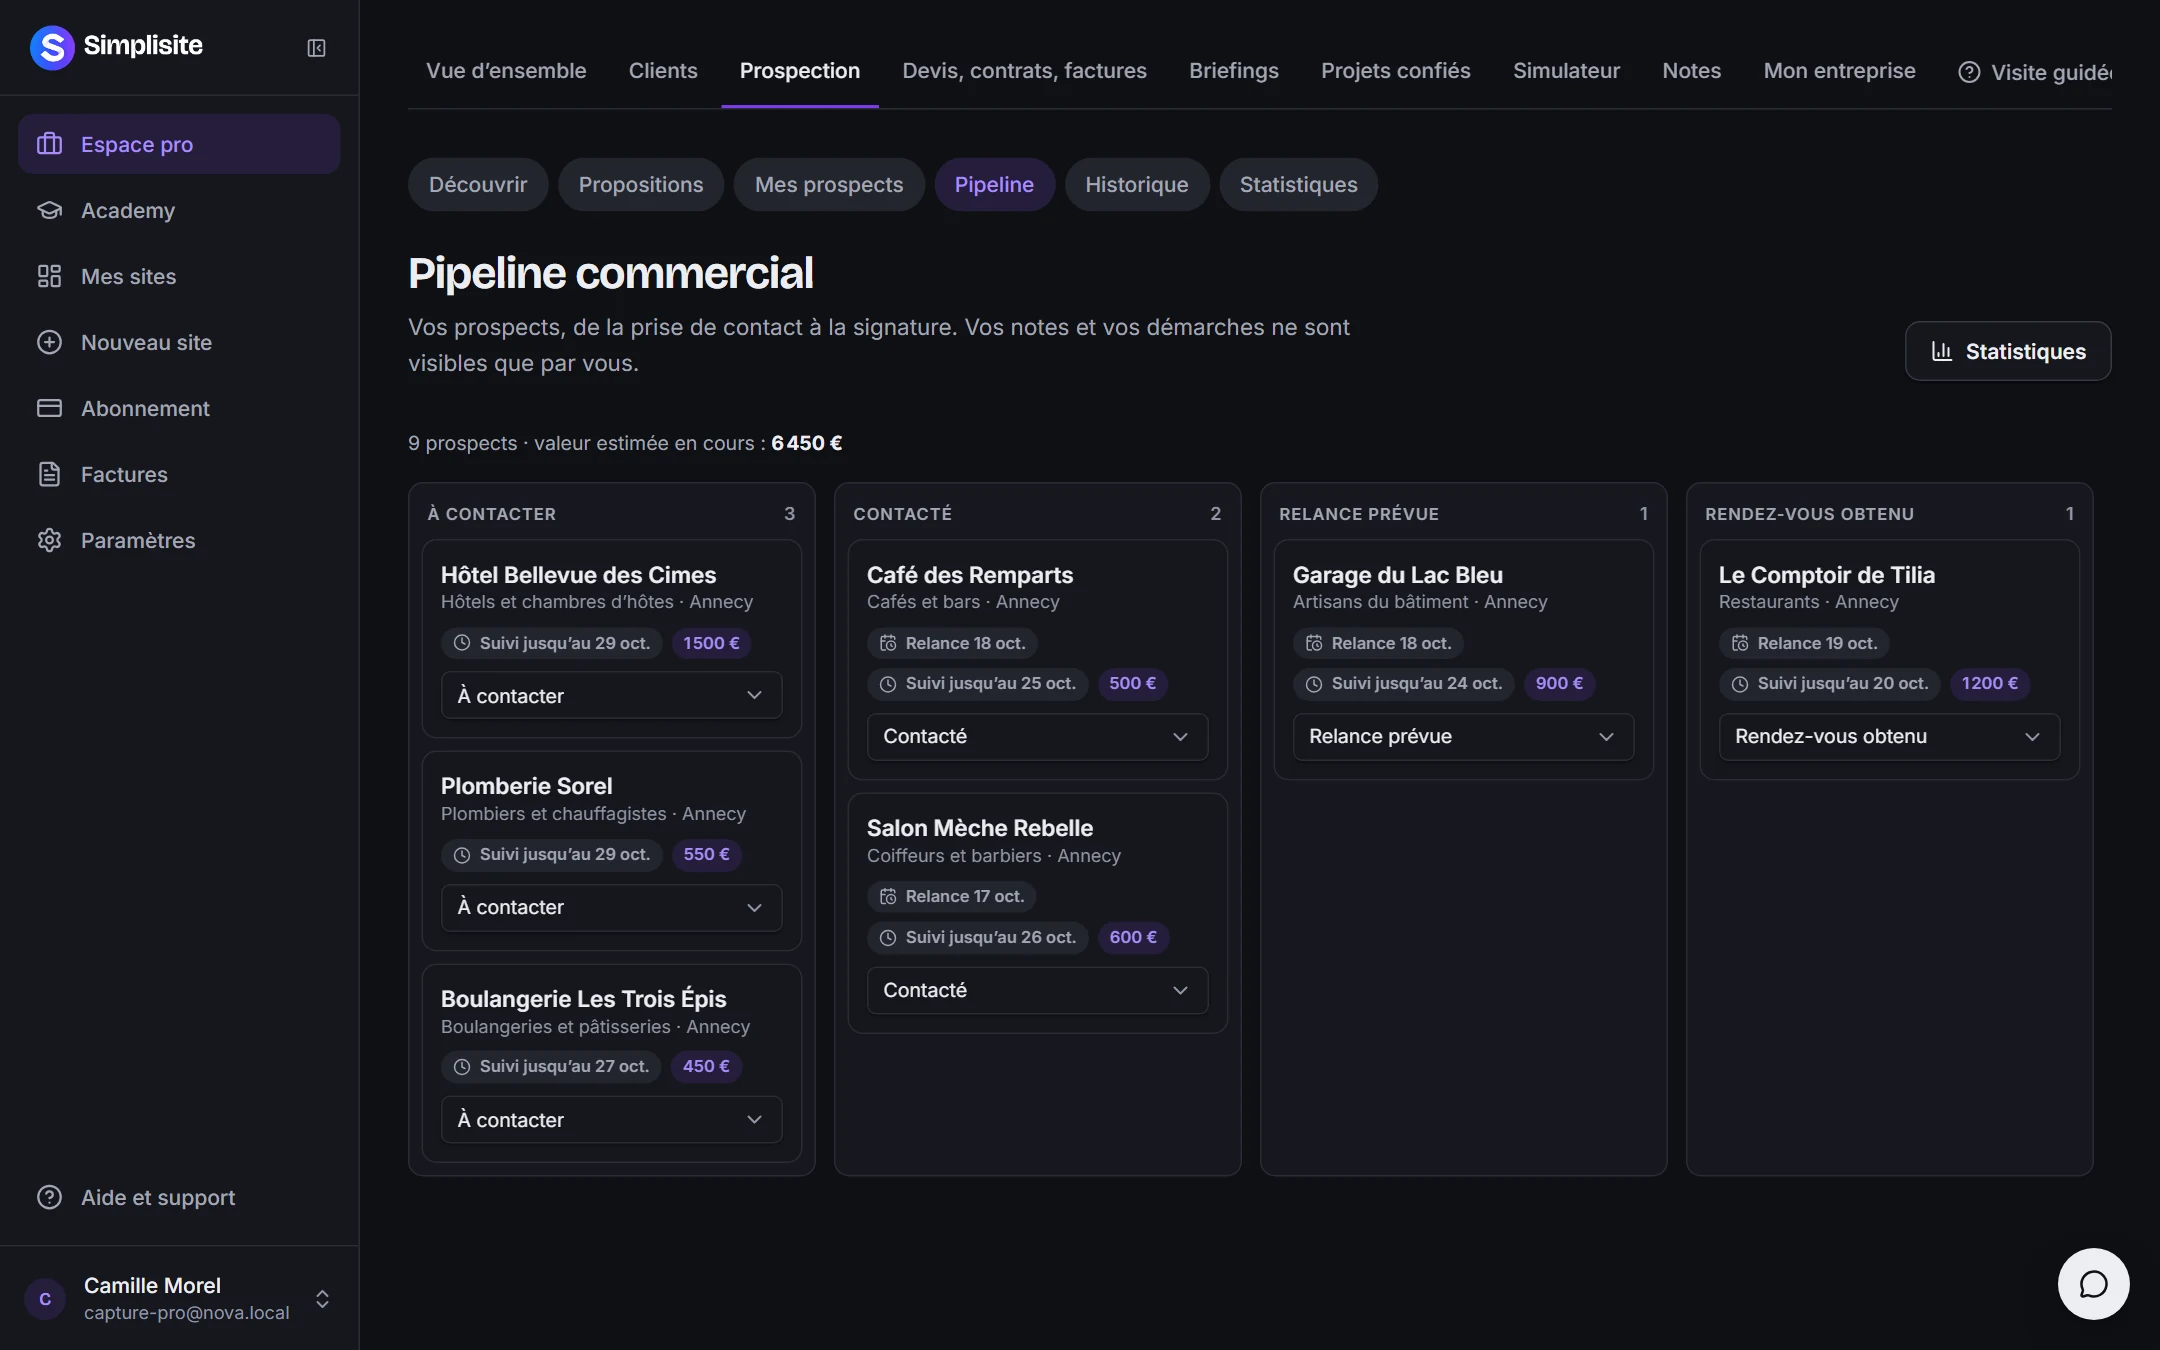The height and width of the screenshot is (1350, 2160).
Task: Open status dropdown for Boulangerie Les Trois Épis
Action: tap(611, 1119)
